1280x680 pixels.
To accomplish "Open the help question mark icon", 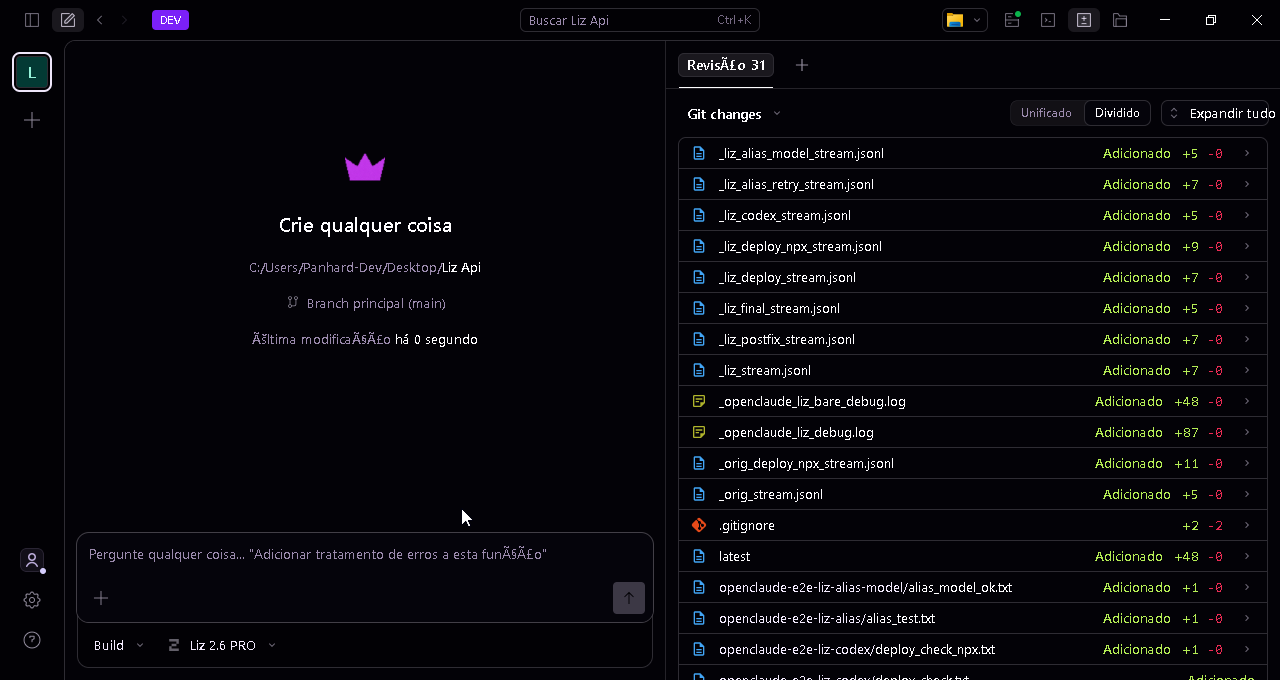I will (x=32, y=640).
